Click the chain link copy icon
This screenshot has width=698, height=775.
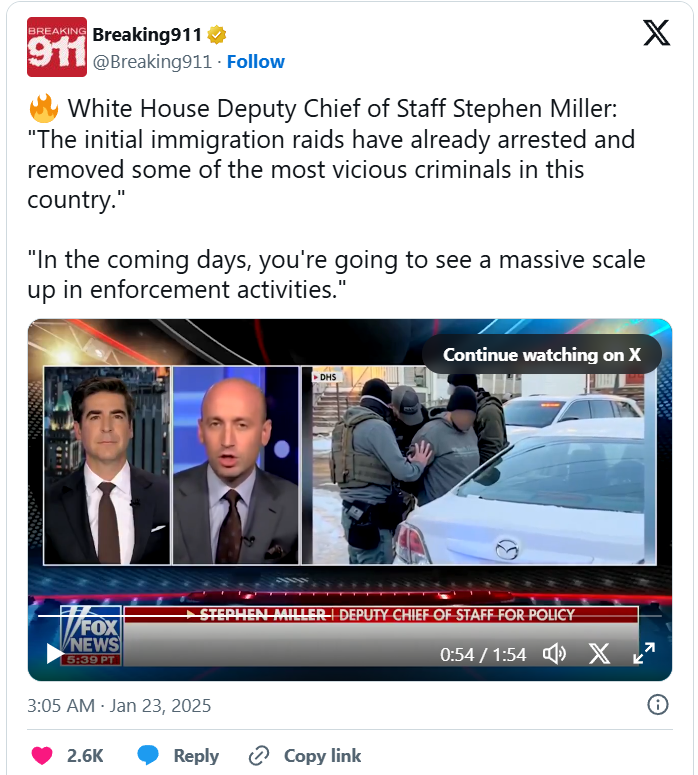[259, 756]
